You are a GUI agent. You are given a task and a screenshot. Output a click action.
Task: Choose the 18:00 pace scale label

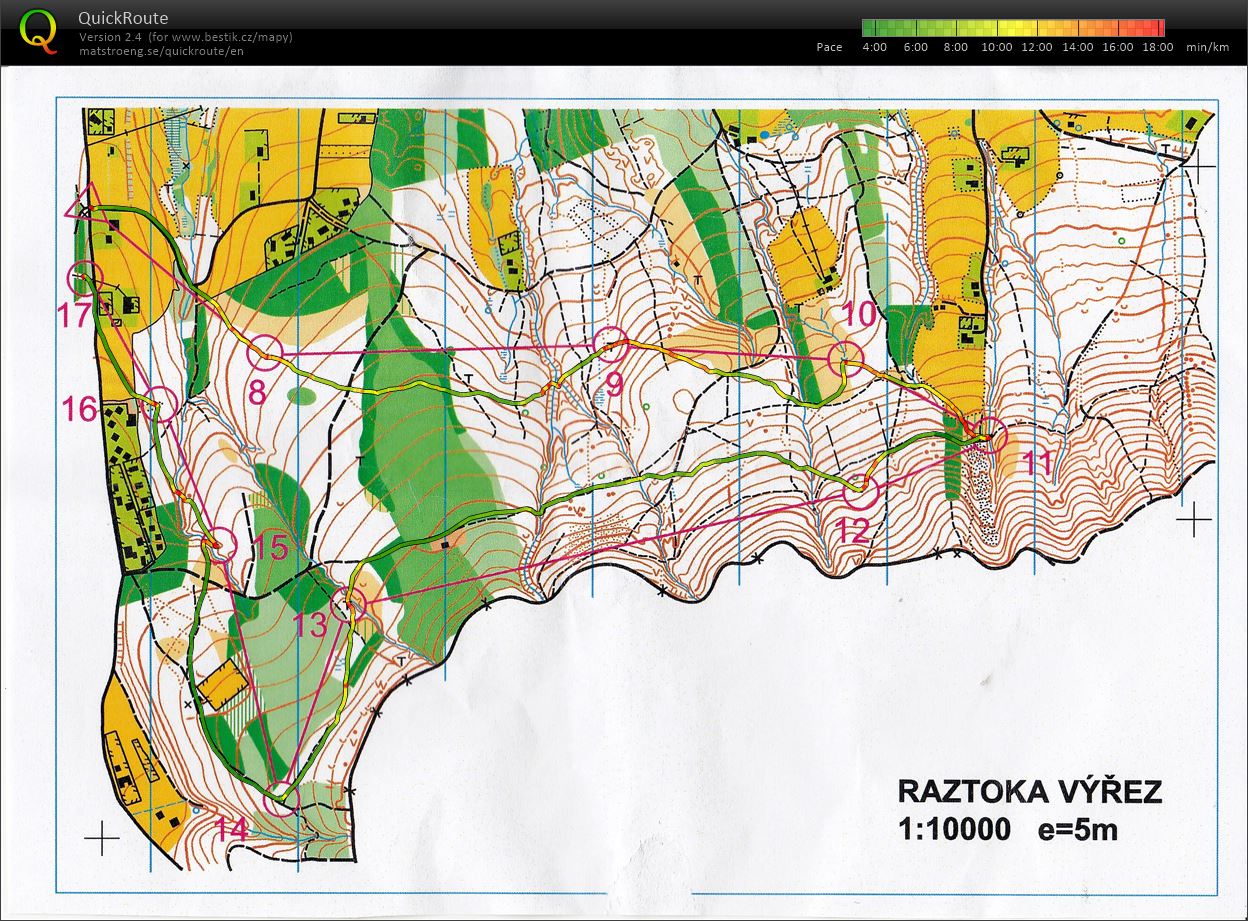tap(1158, 47)
